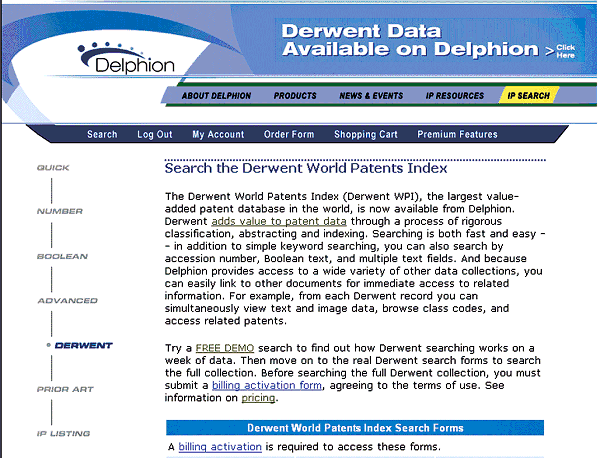Open Premium Features
The width and height of the screenshot is (600, 458).
[457, 134]
